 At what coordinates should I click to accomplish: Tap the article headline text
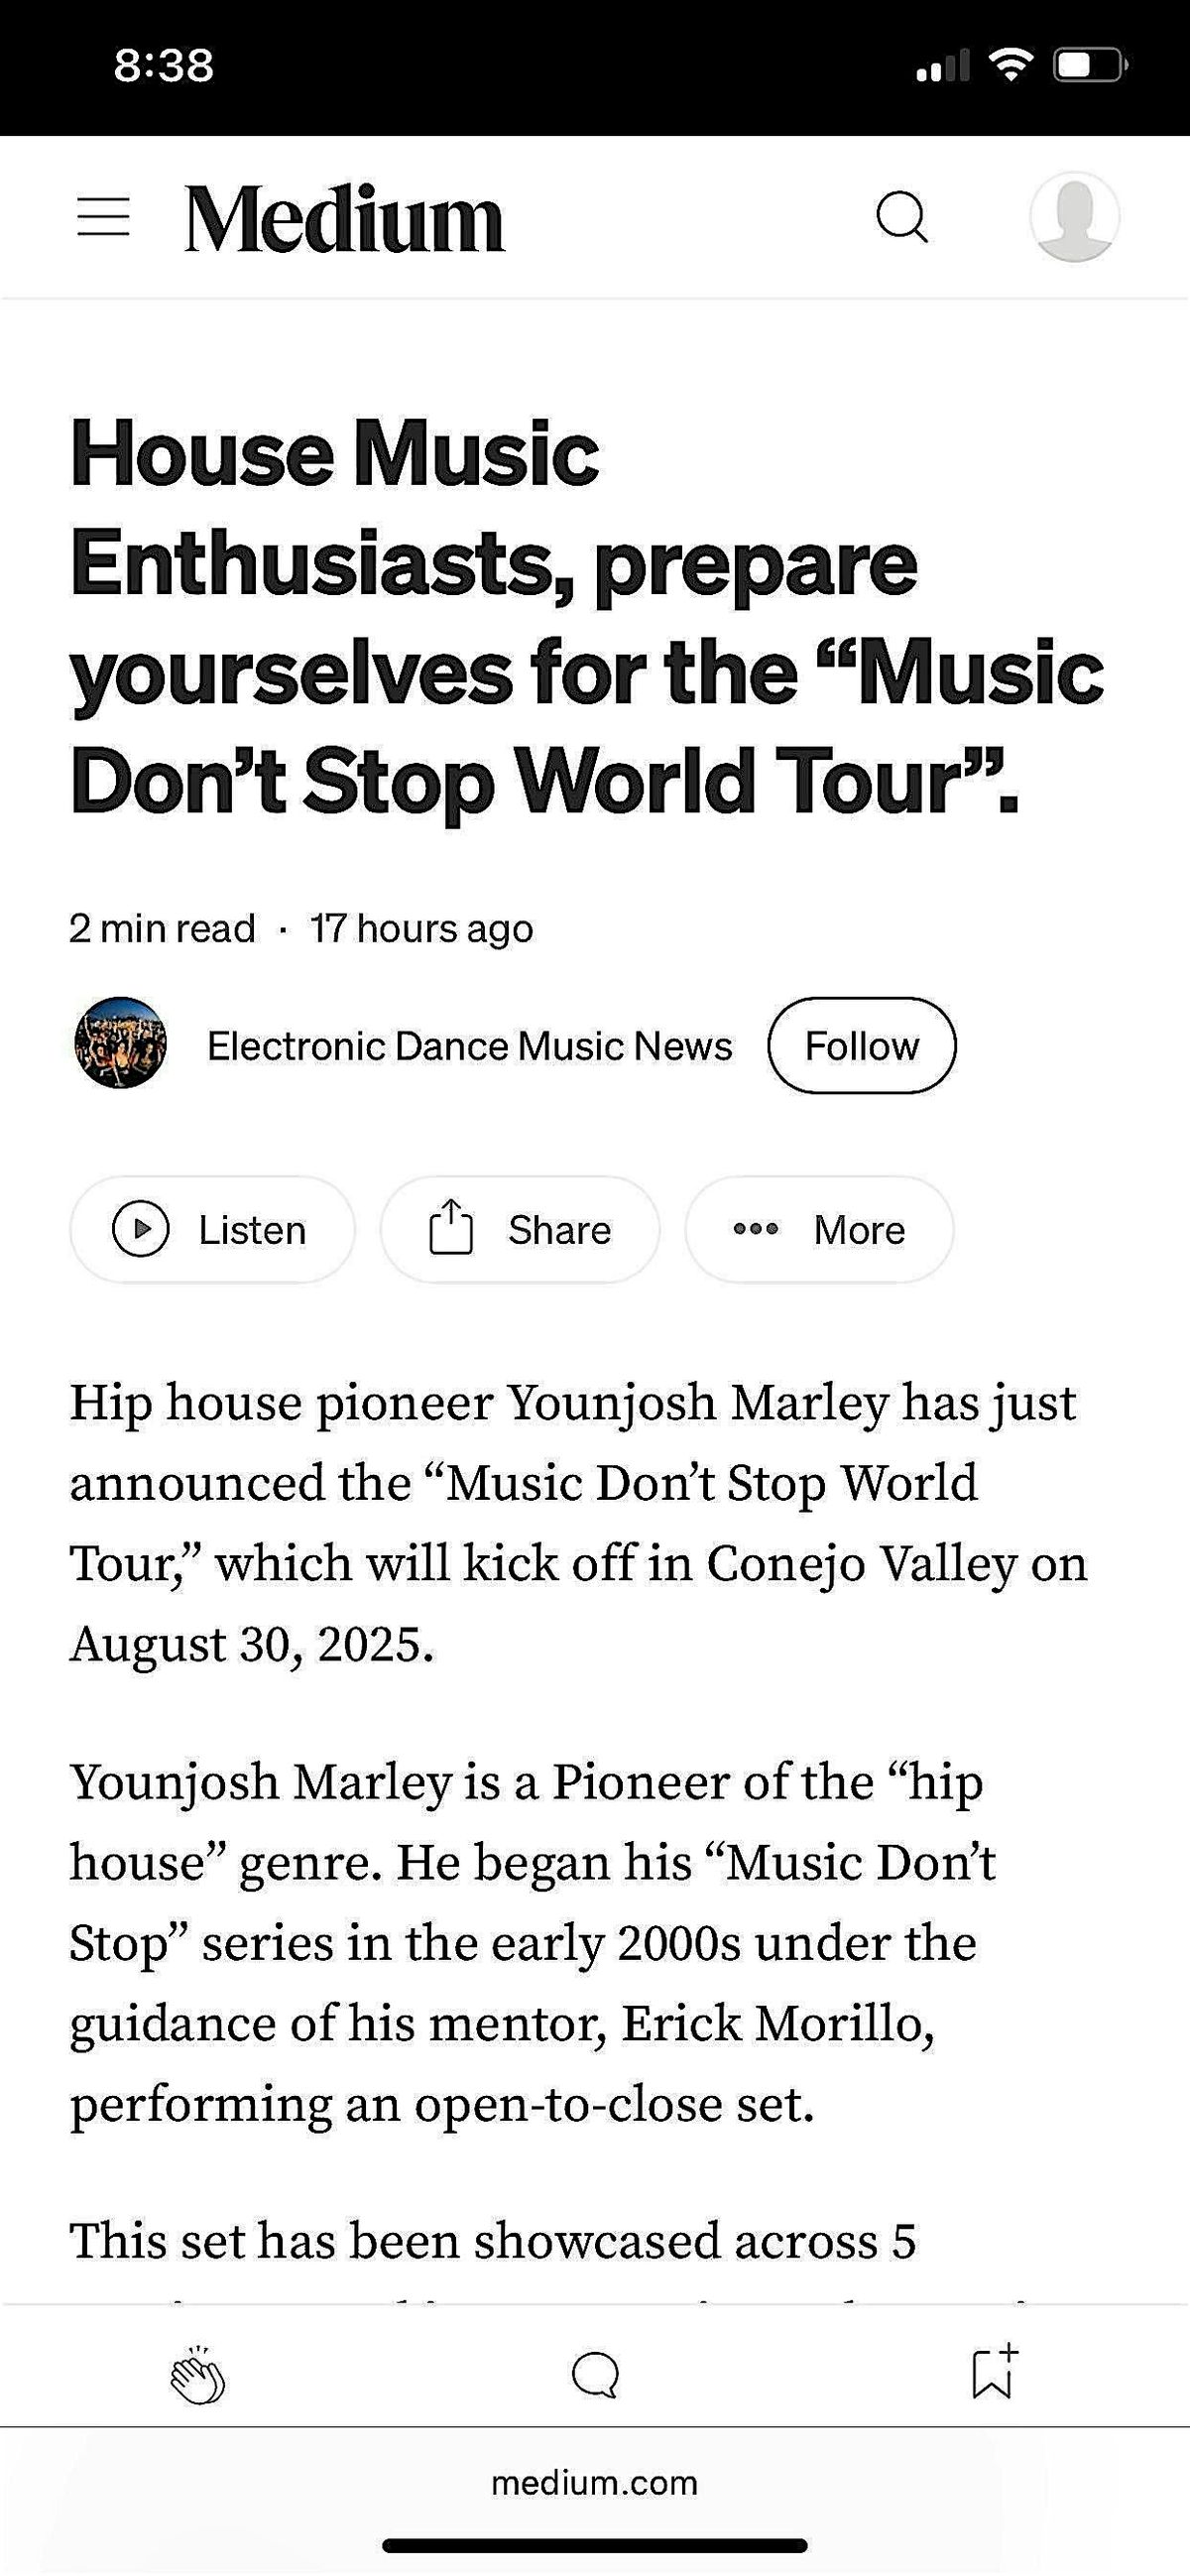coord(587,617)
